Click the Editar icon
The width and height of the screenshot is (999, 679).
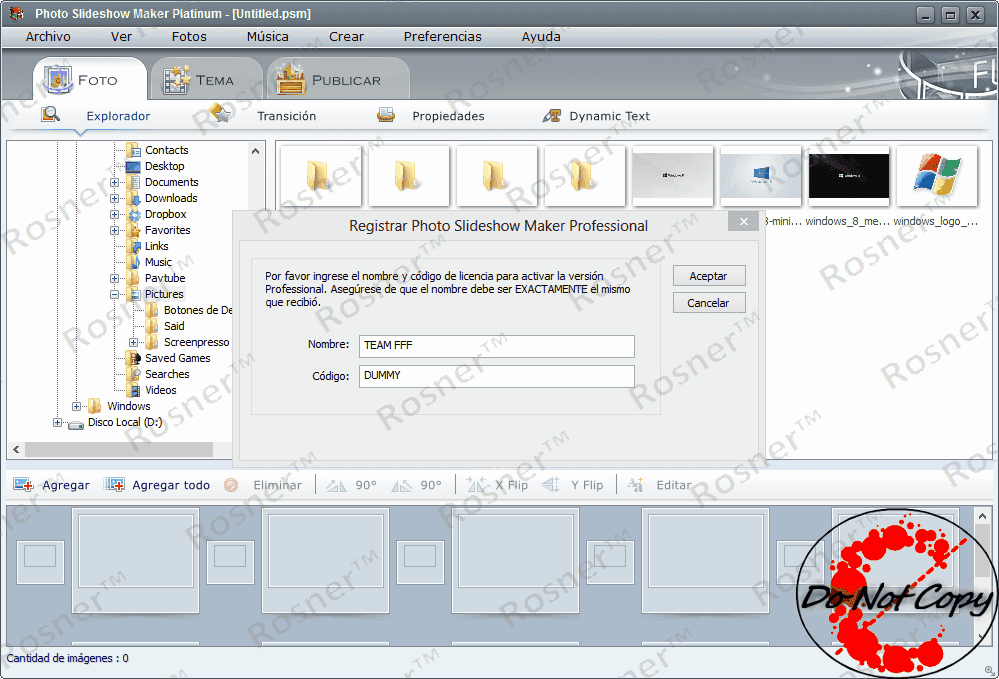635,485
